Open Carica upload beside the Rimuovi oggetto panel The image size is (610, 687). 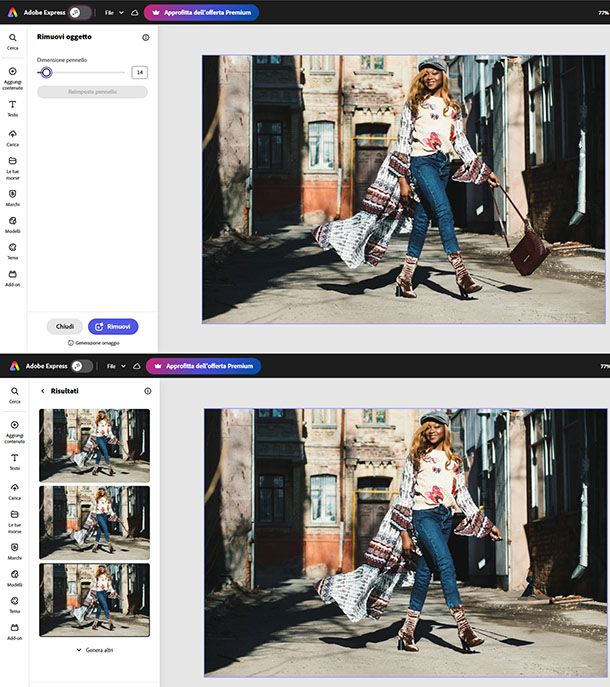[x=13, y=138]
